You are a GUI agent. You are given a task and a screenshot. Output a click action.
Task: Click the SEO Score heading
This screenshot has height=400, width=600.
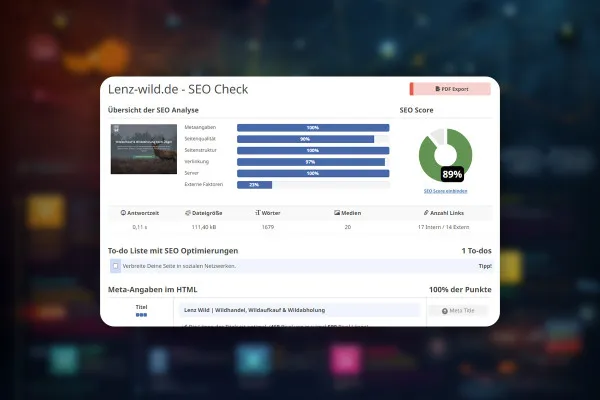(x=416, y=110)
